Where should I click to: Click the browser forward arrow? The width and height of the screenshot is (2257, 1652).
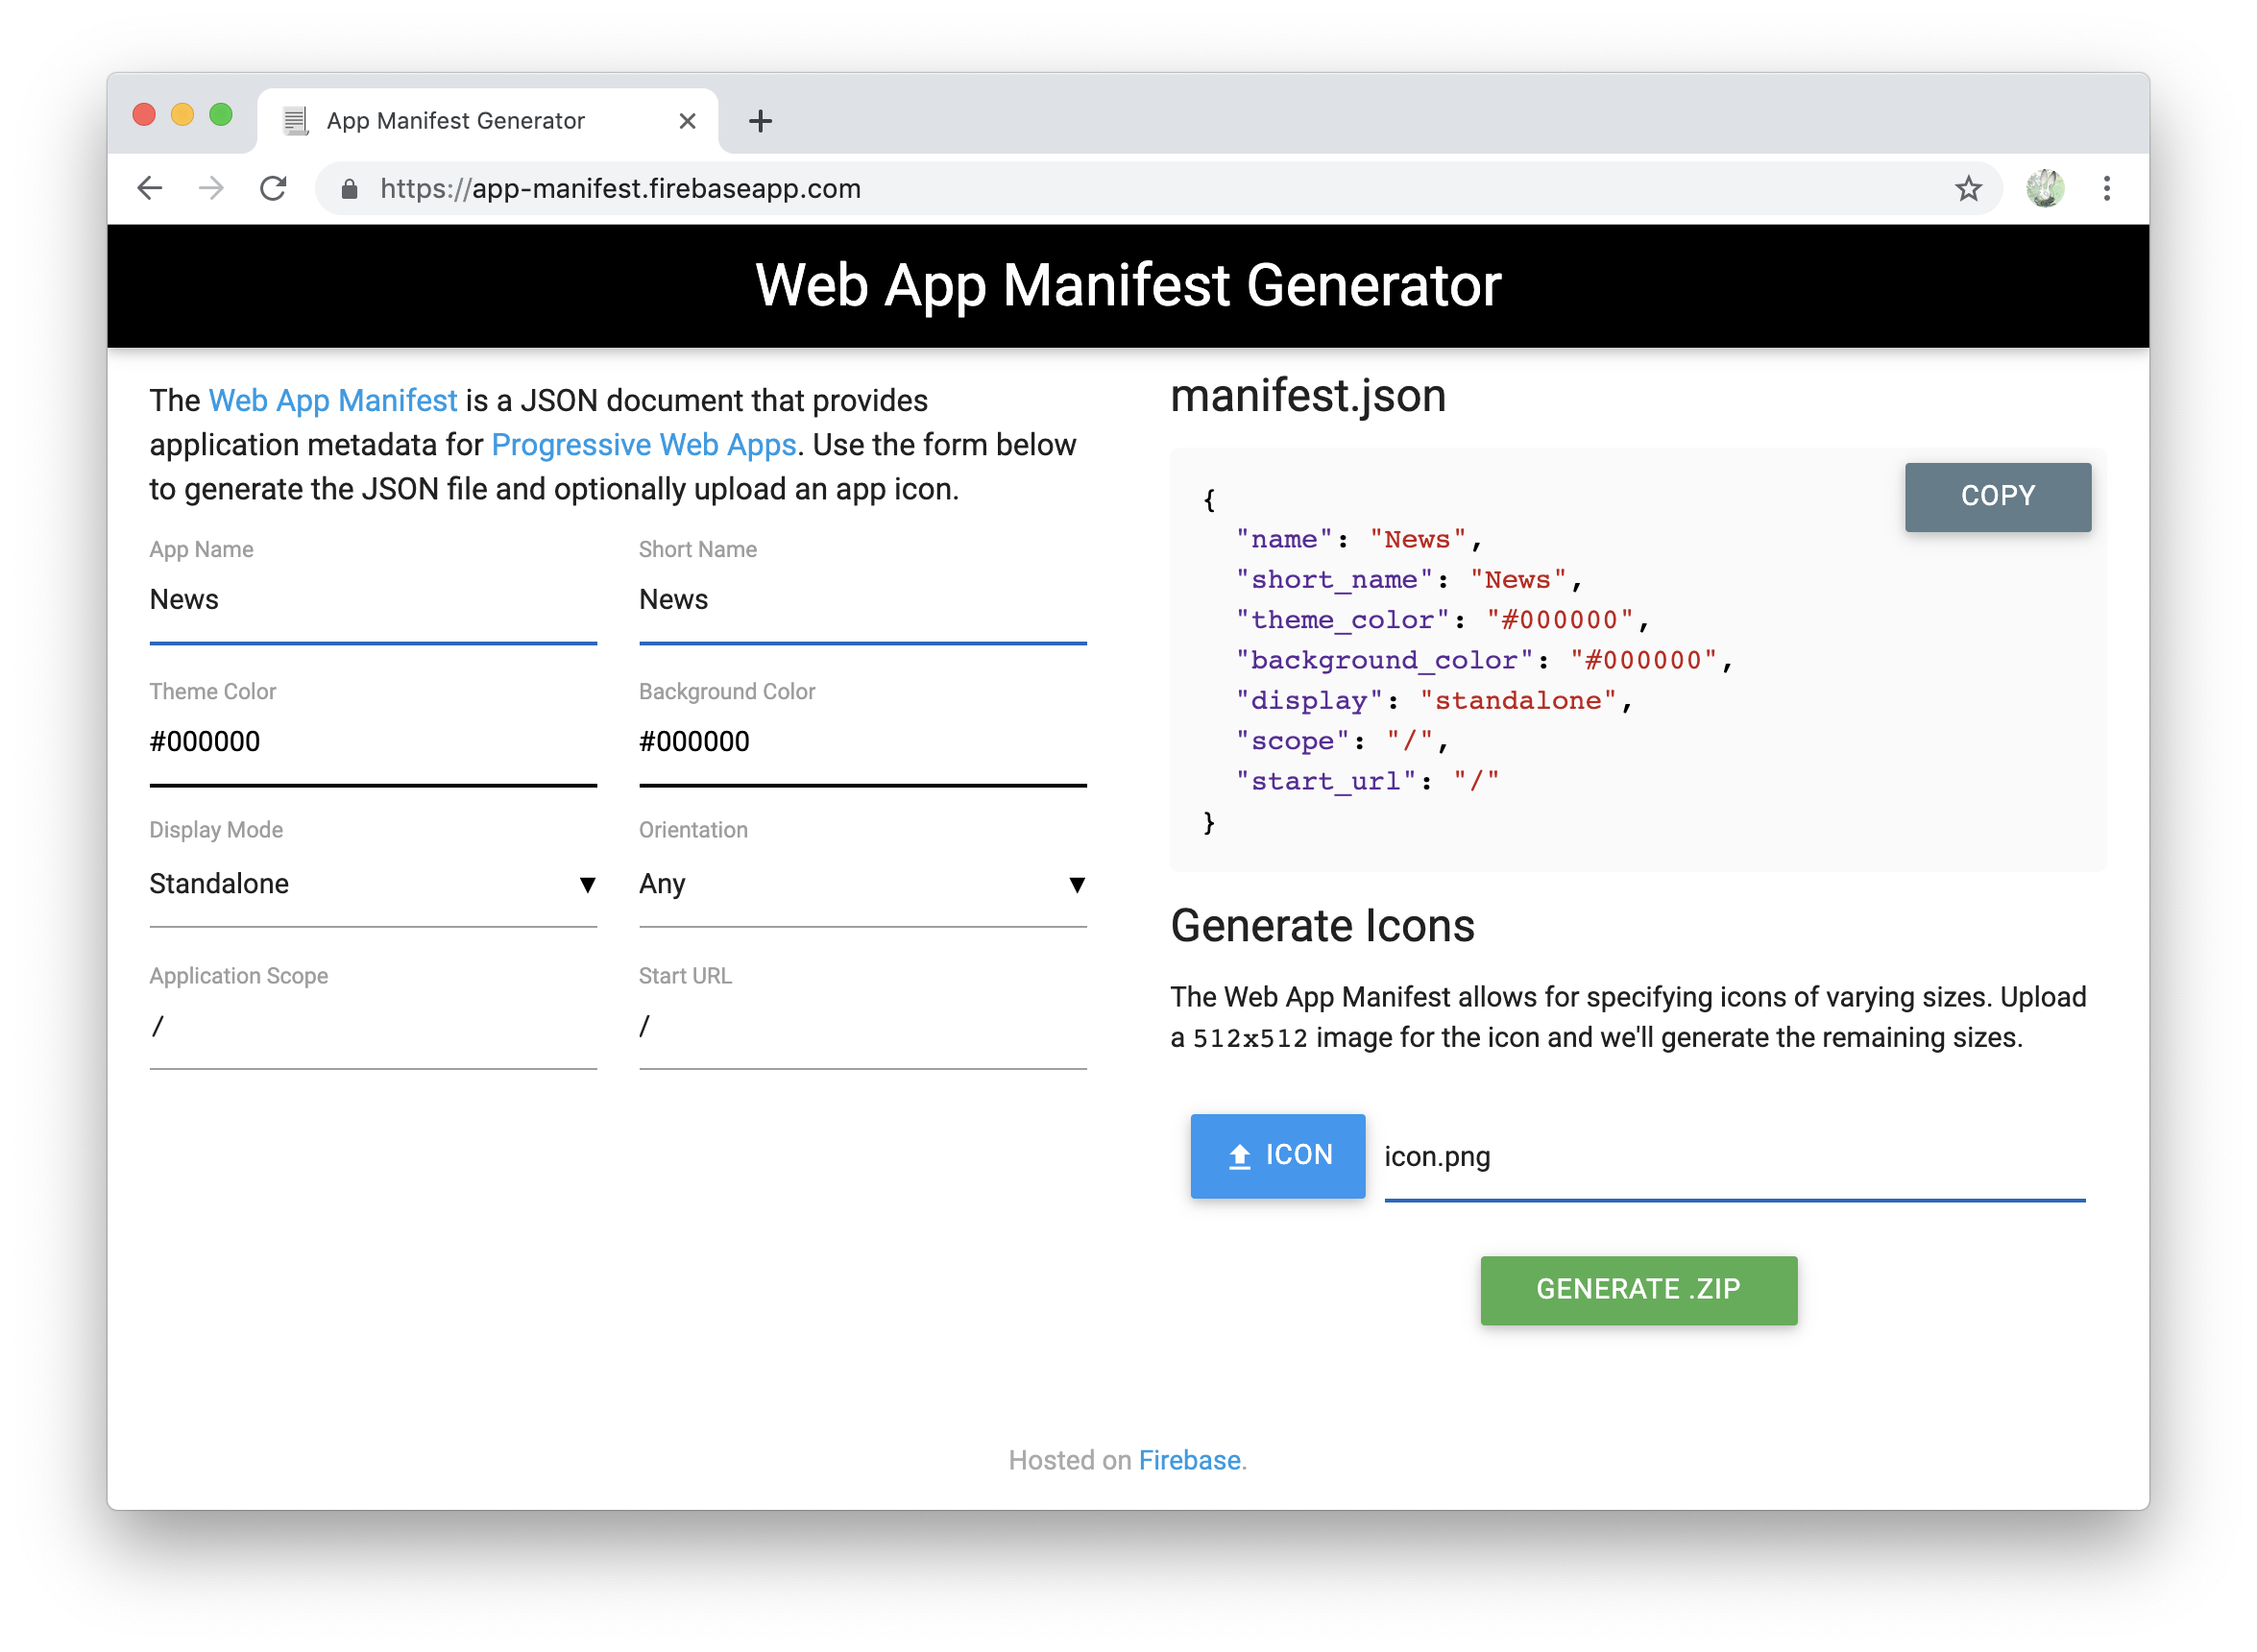tap(211, 188)
